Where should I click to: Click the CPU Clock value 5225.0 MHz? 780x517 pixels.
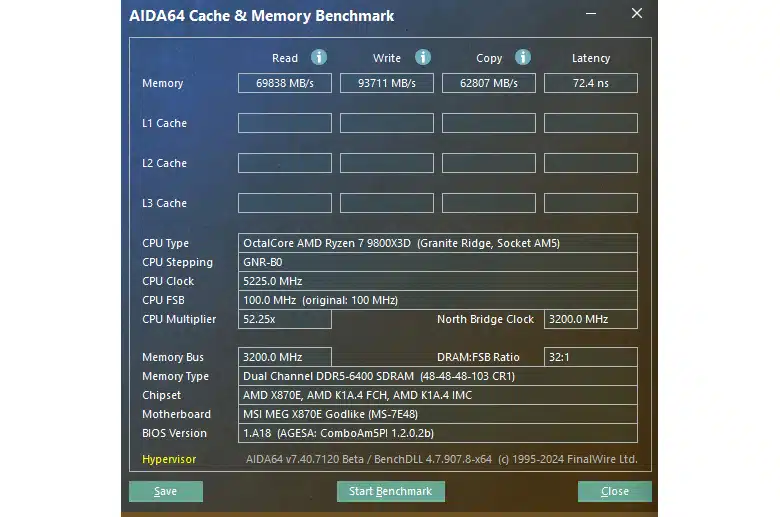point(438,281)
